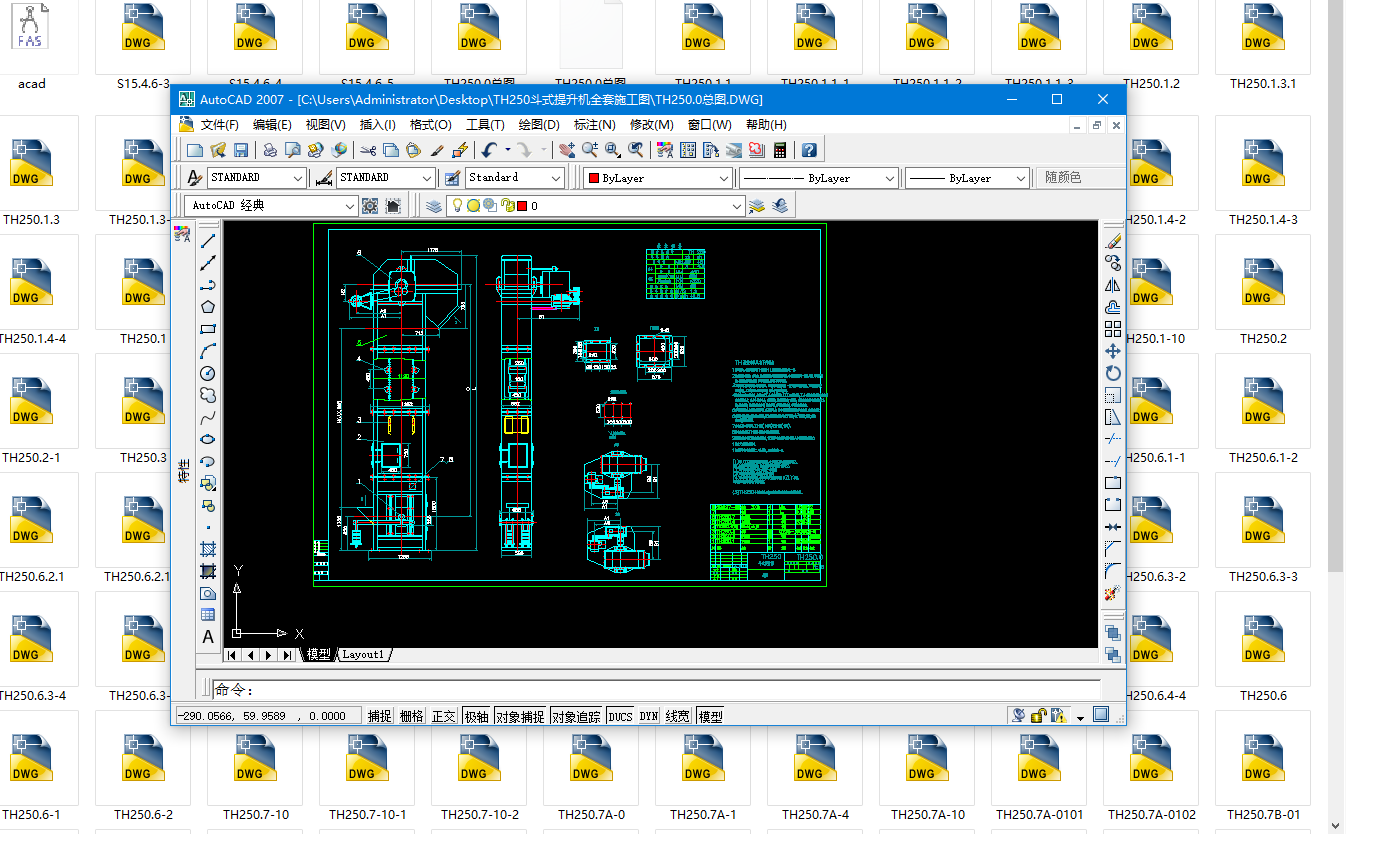Select the Polygon drawing tool

click(x=208, y=307)
